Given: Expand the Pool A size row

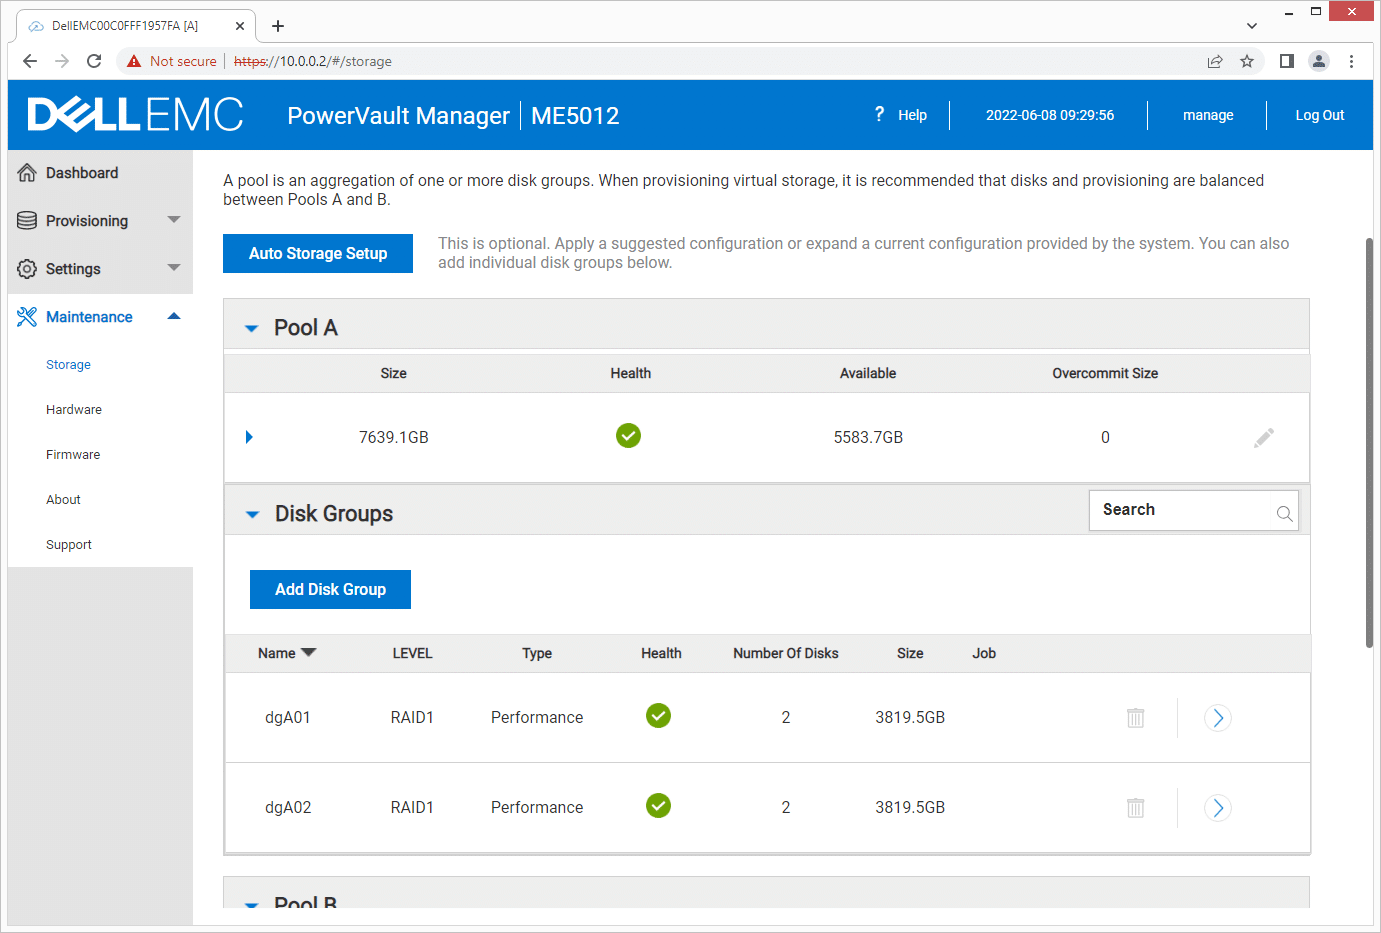Looking at the screenshot, I should 249,437.
